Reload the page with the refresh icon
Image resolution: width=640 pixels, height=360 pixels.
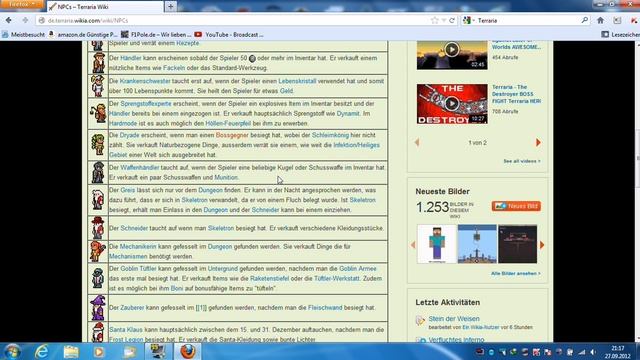[452, 20]
